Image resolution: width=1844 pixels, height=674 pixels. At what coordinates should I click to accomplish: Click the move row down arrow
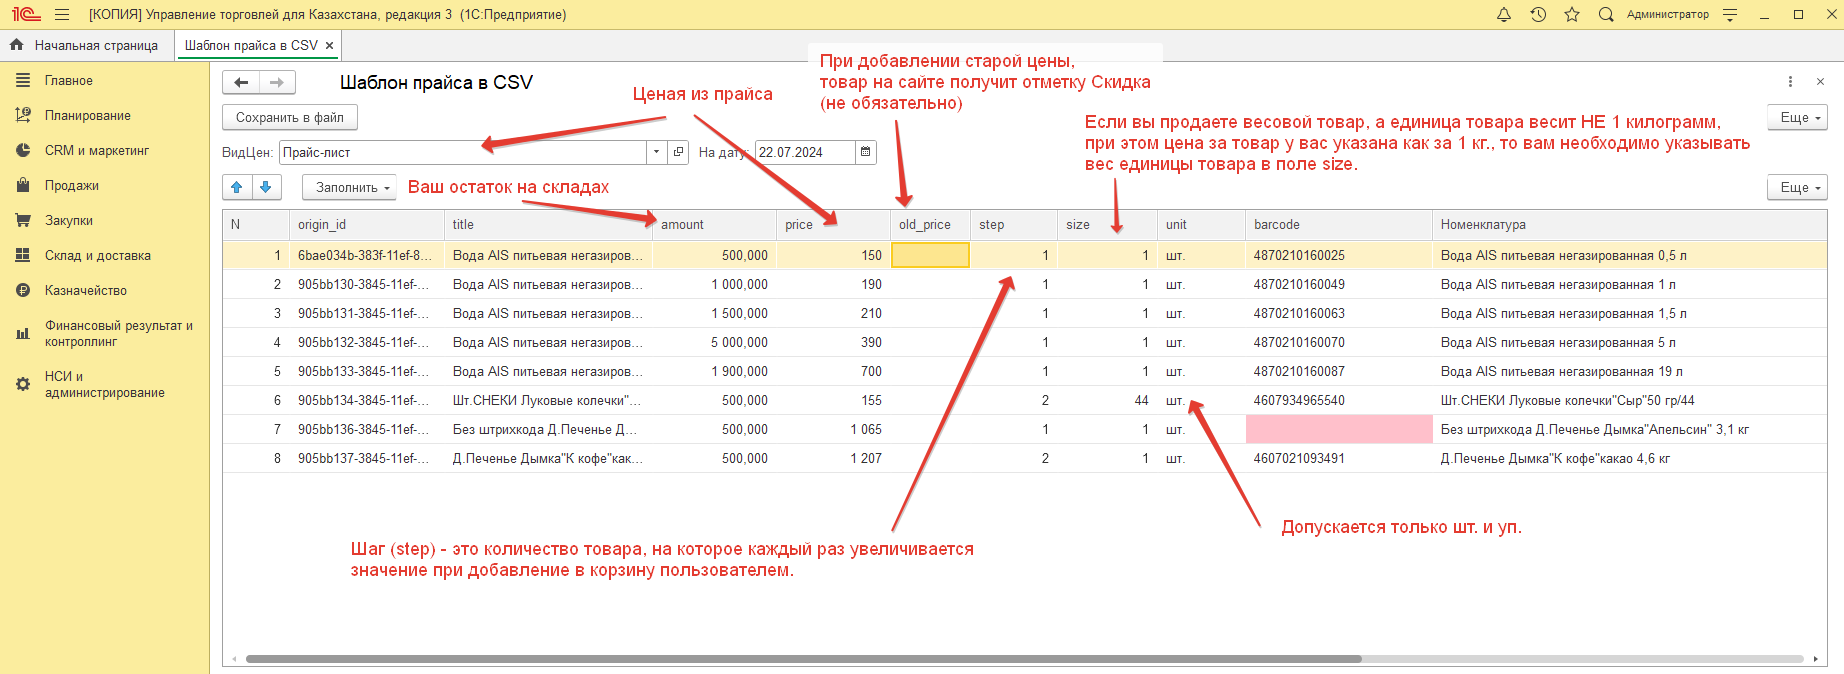pyautogui.click(x=266, y=187)
